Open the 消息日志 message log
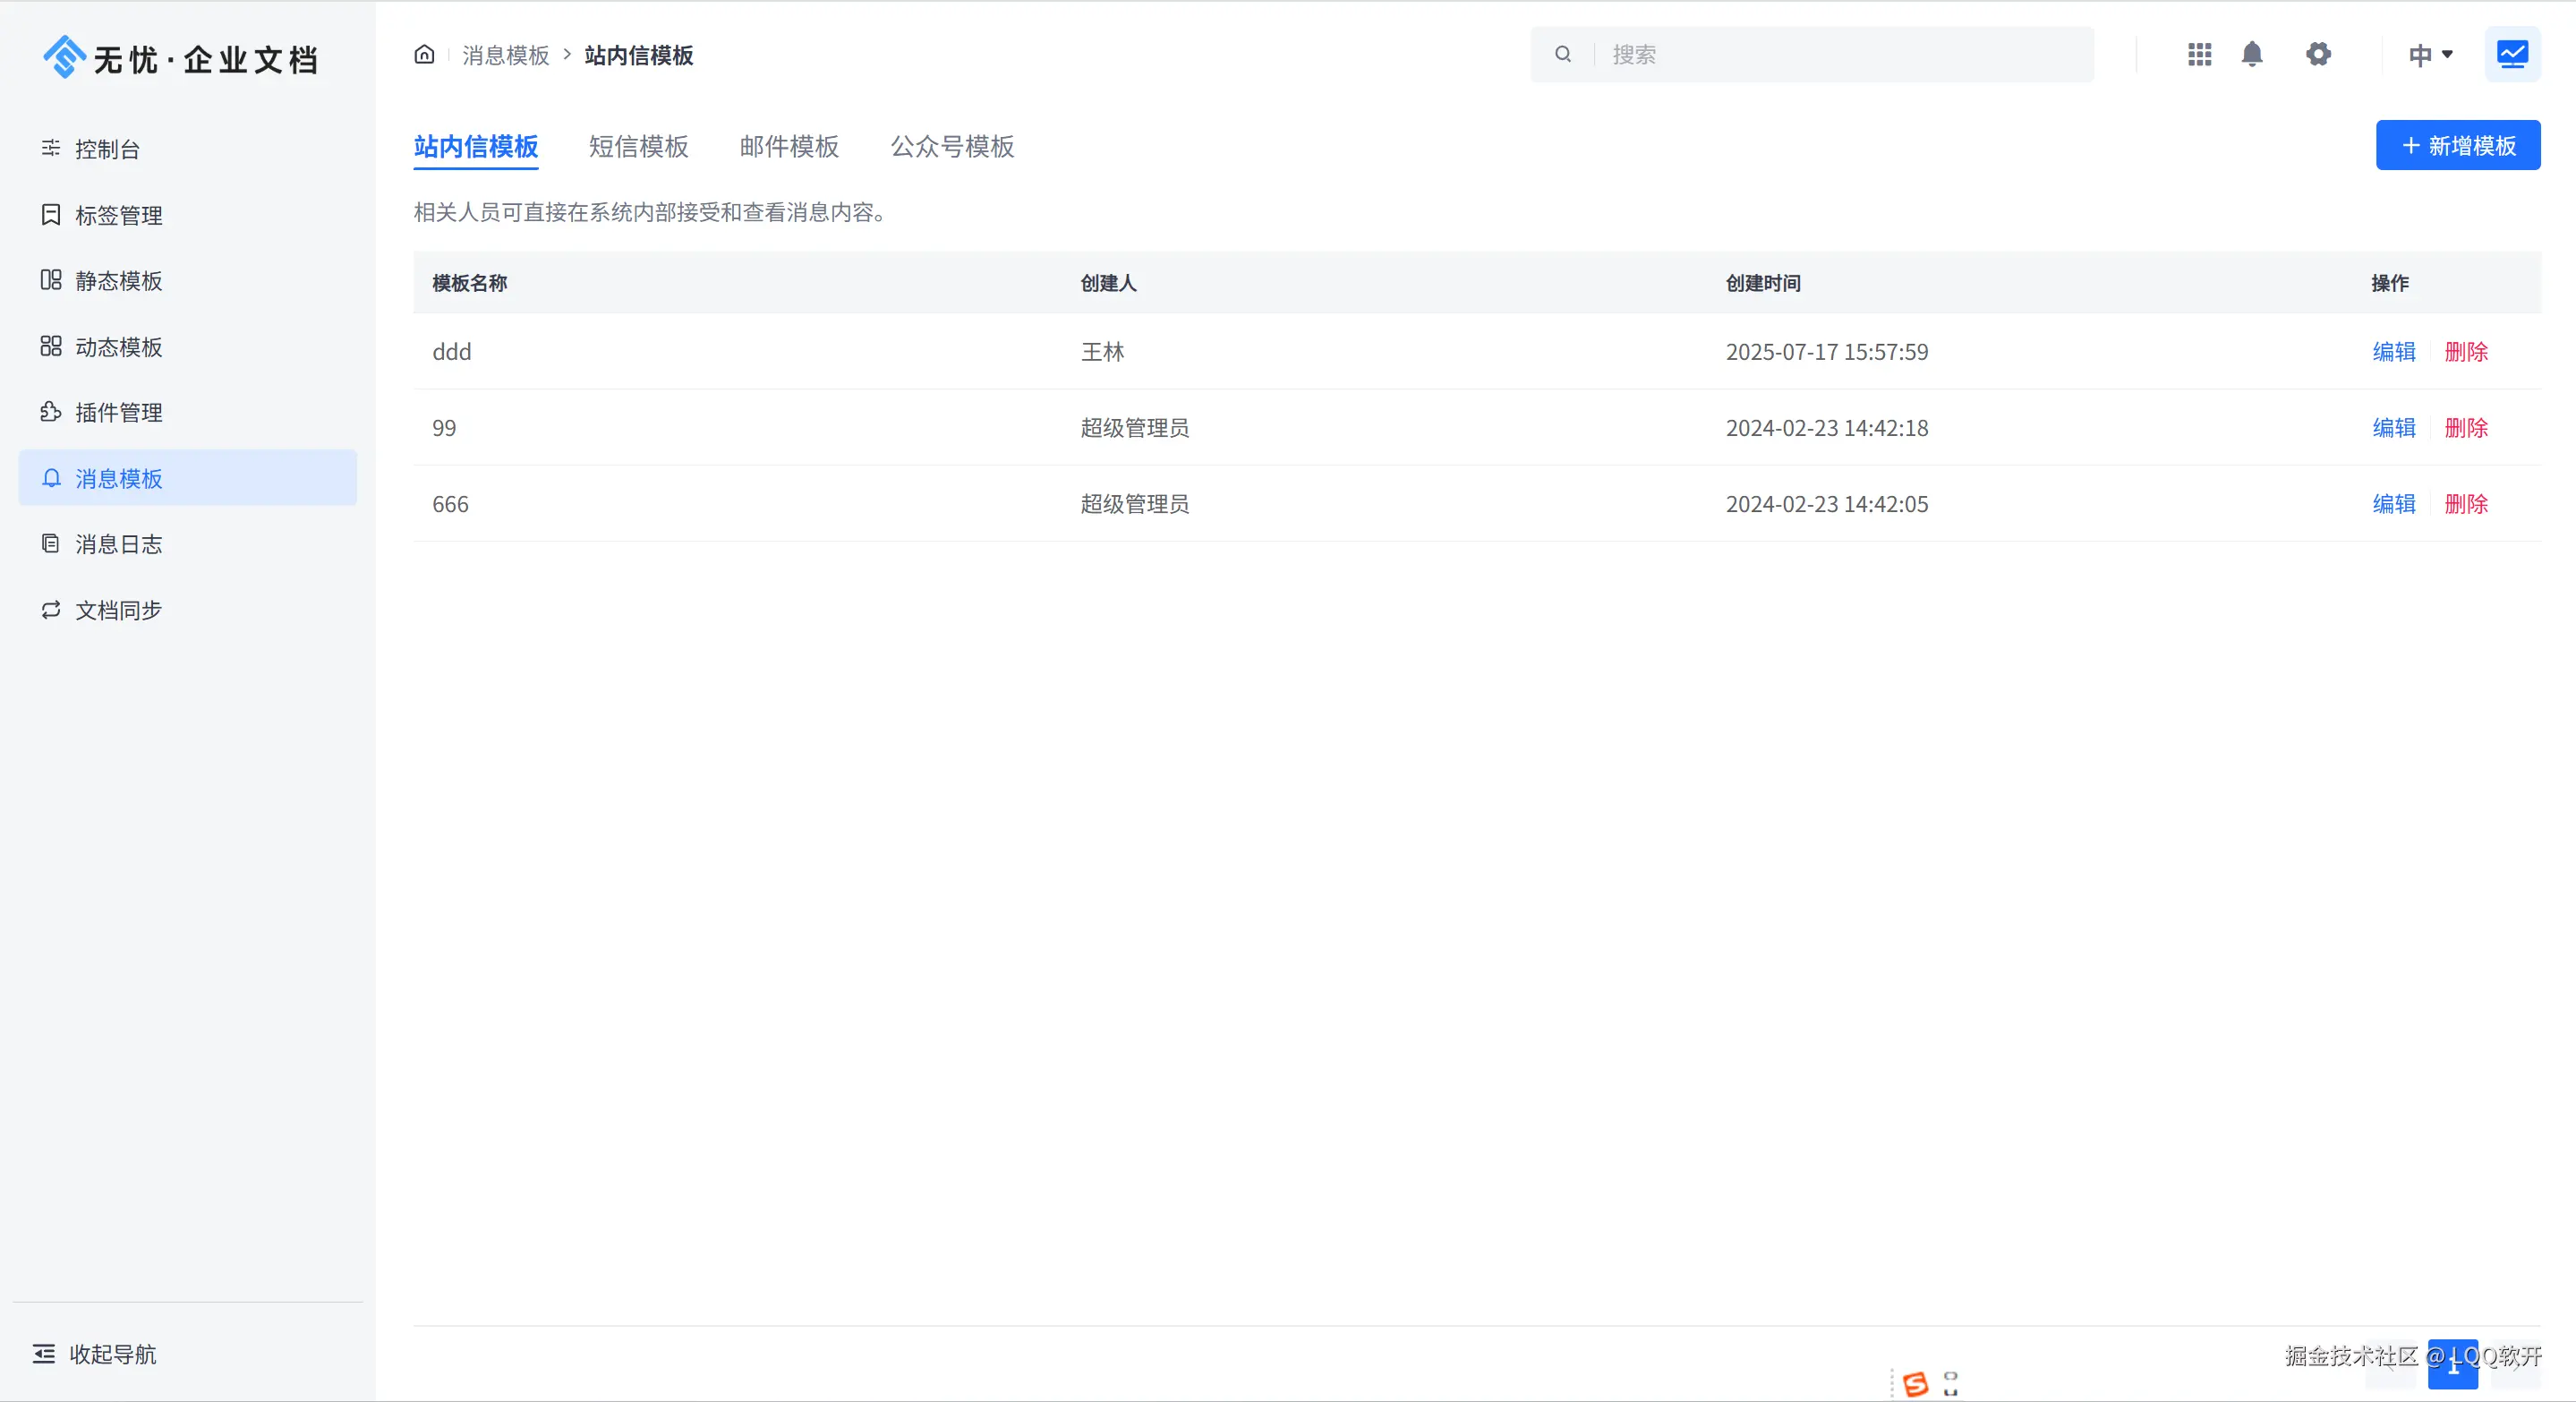 pos(117,544)
